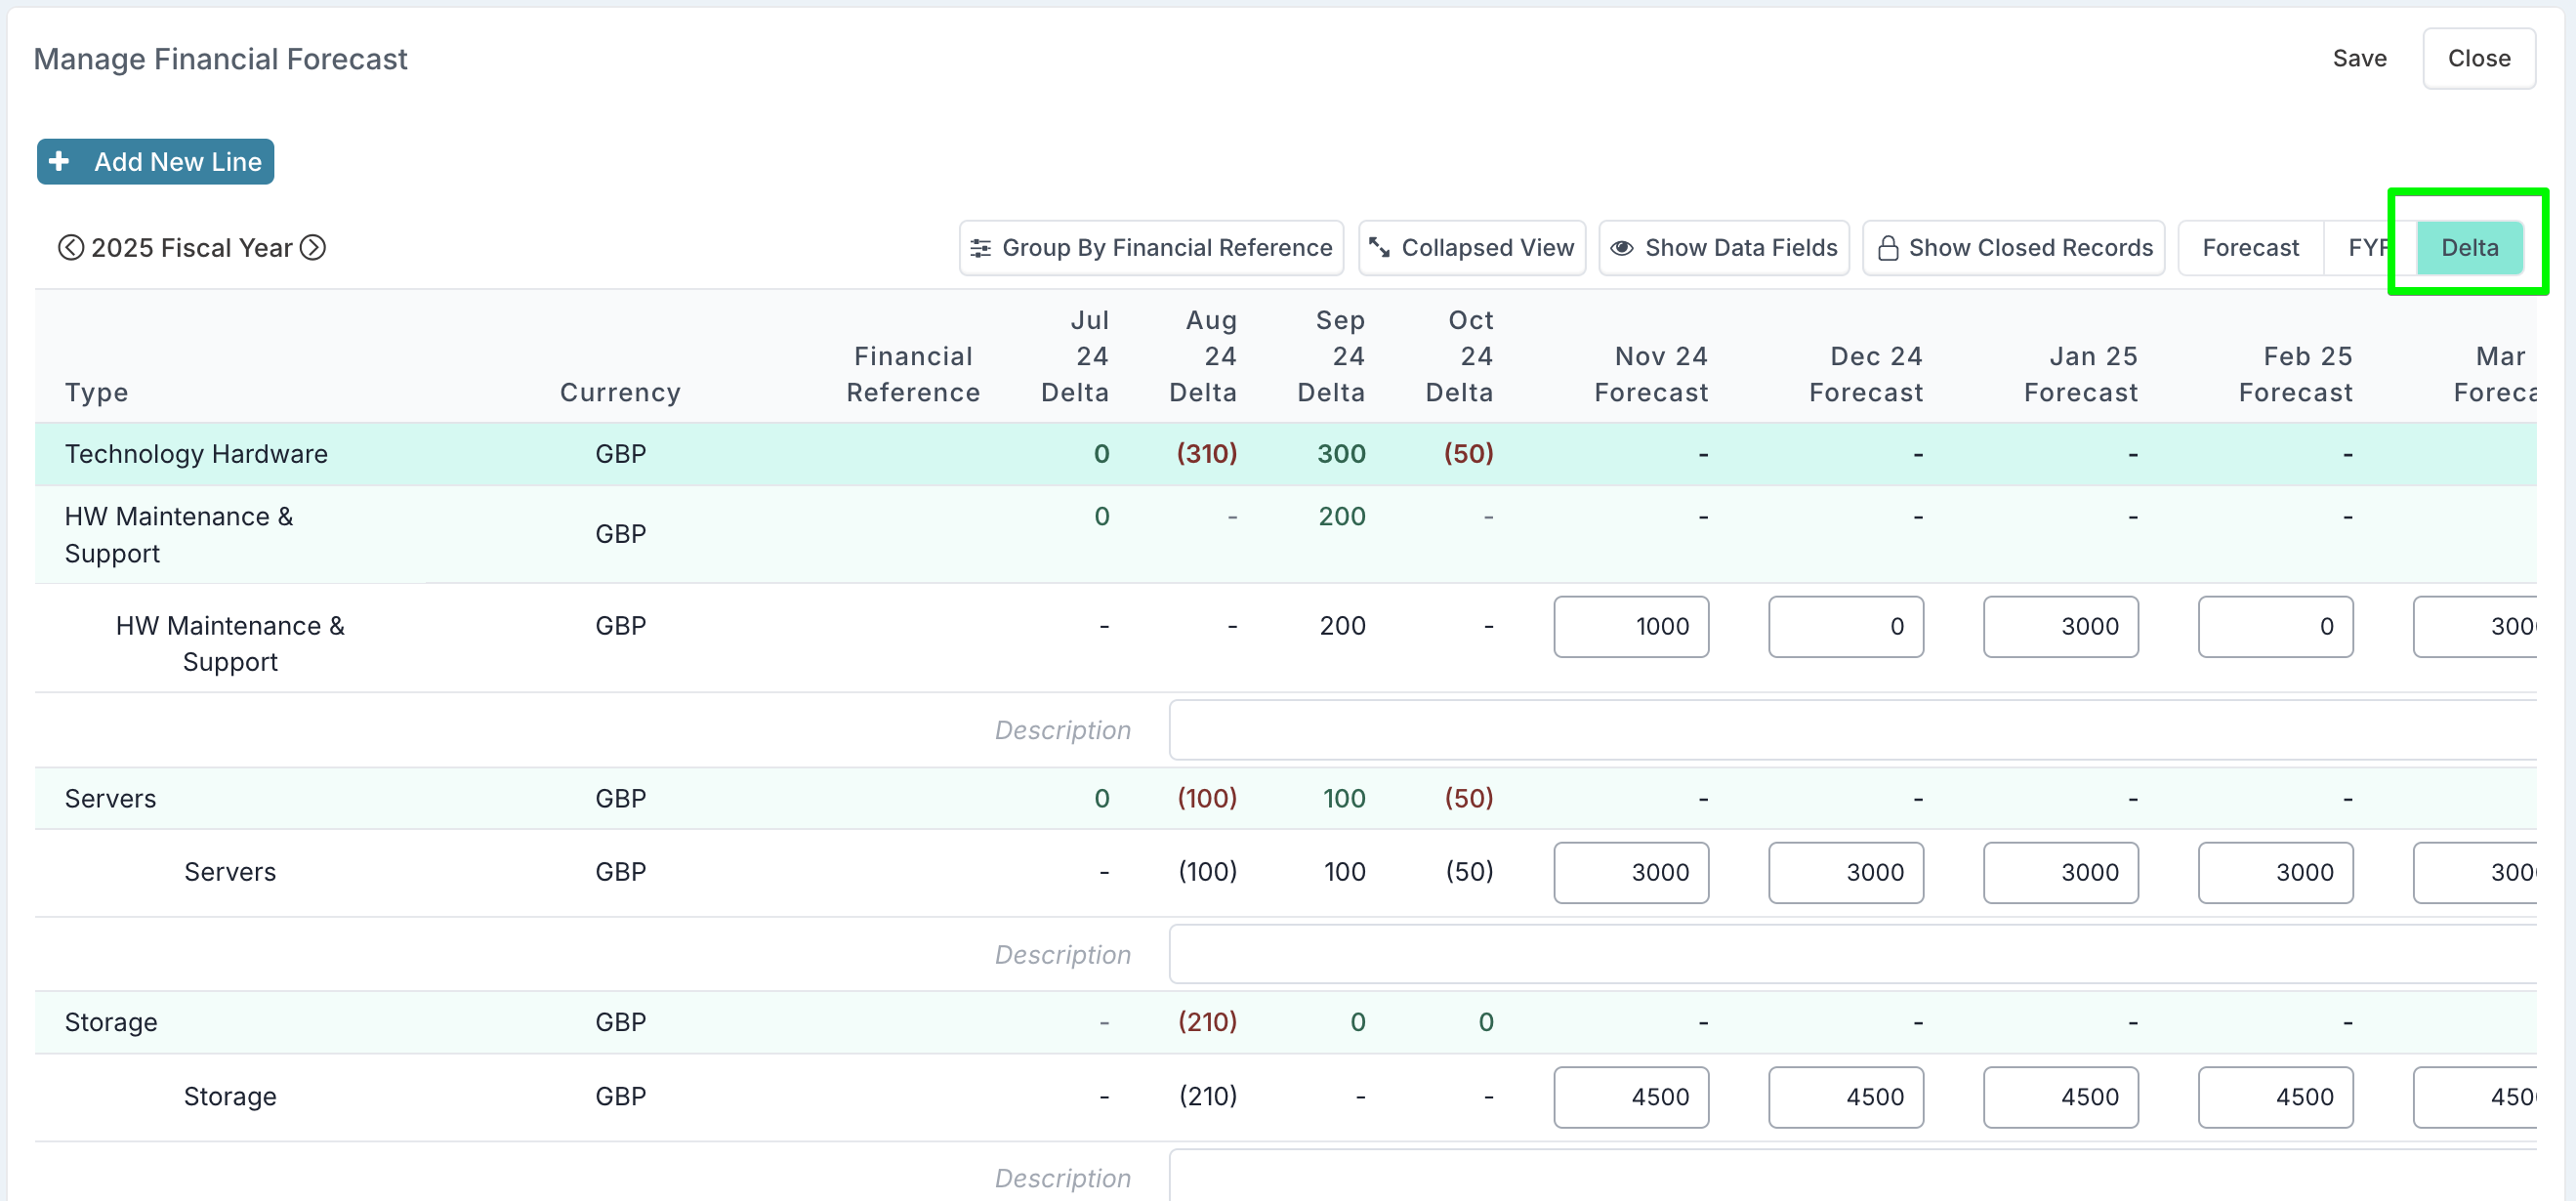Click the 2025 Fiscal Year label

pyautogui.click(x=191, y=247)
